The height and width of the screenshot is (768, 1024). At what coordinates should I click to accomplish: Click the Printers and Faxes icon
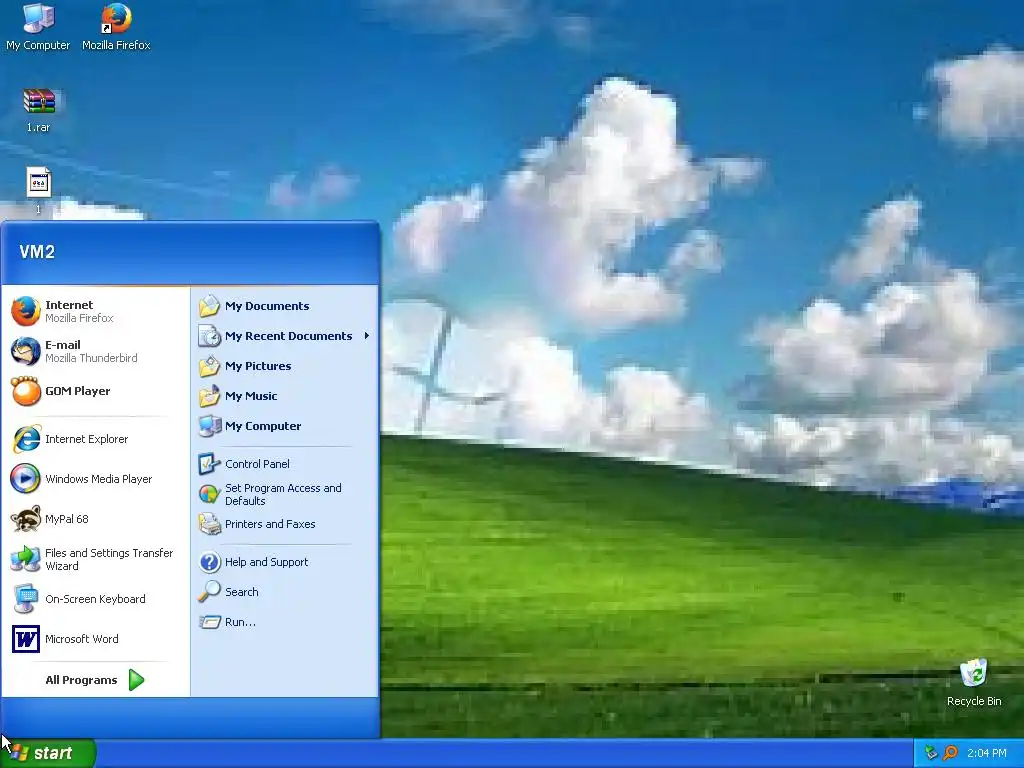210,524
